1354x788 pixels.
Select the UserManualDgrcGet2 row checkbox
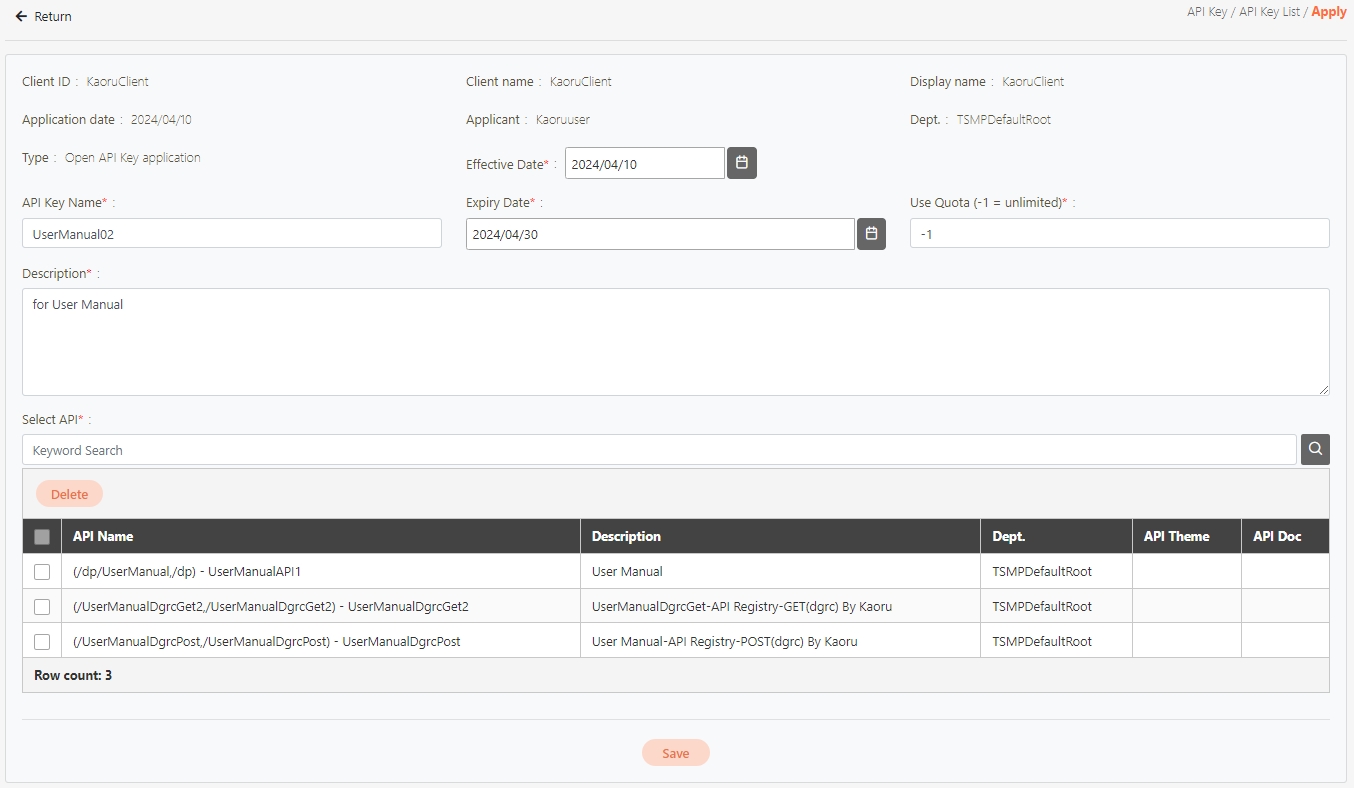(42, 607)
